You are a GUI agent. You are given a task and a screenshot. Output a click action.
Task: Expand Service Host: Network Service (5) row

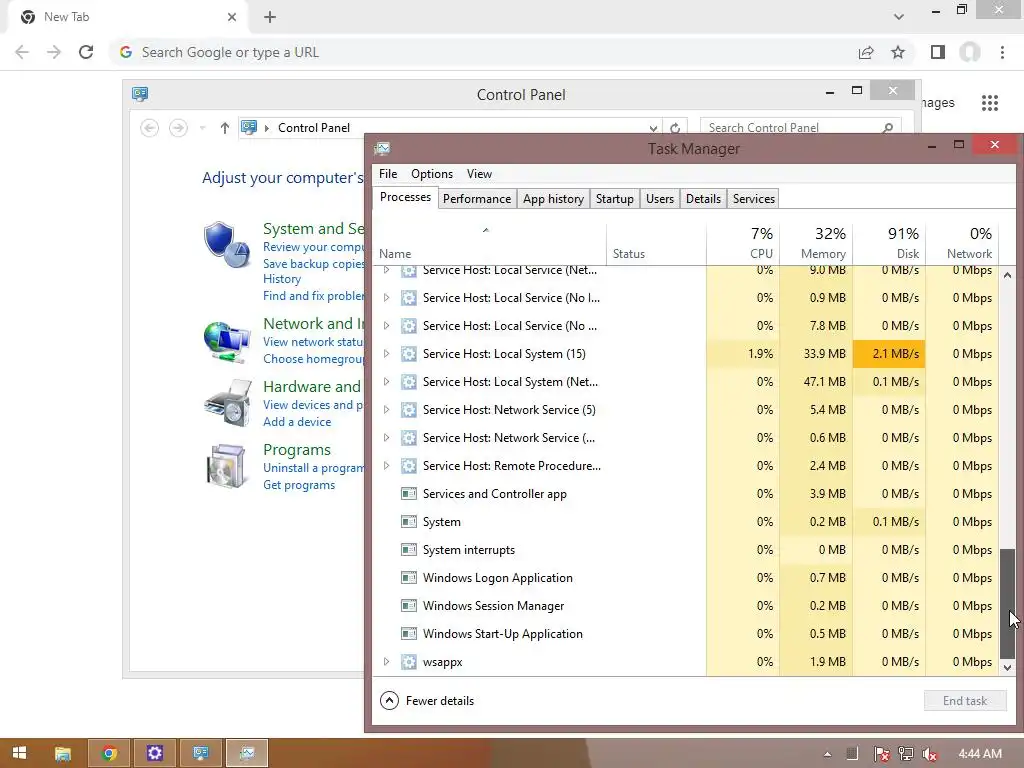click(x=386, y=410)
